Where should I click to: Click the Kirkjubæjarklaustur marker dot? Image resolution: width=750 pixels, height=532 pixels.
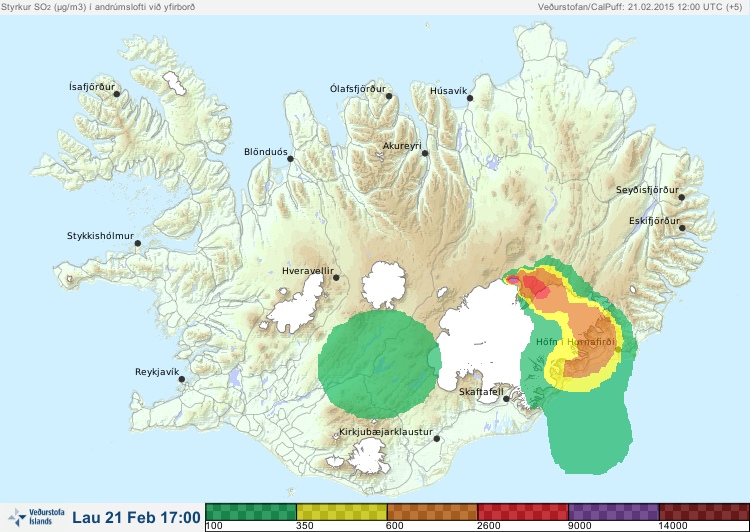pos(436,438)
